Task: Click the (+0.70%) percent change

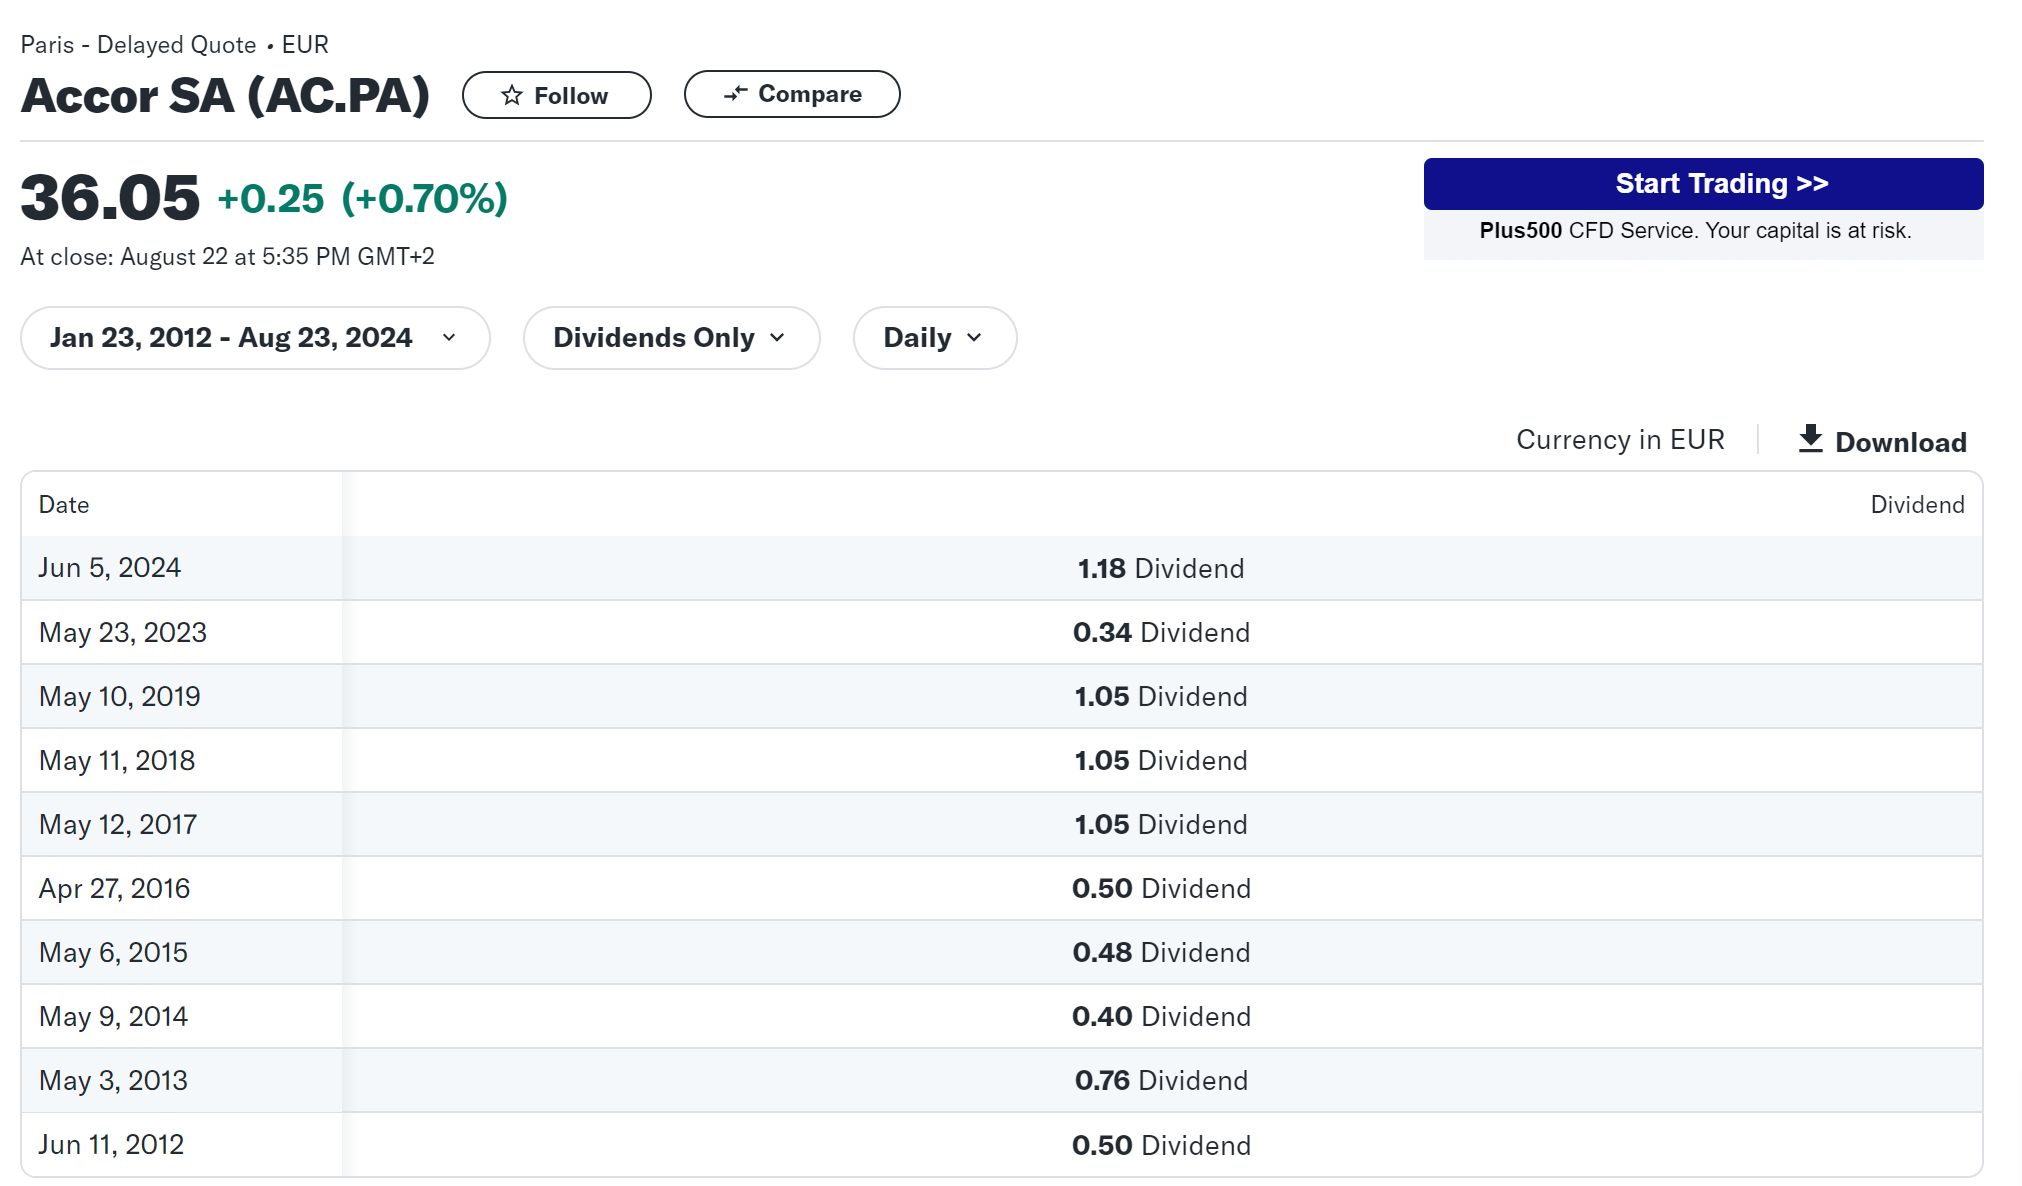Action: point(425,199)
